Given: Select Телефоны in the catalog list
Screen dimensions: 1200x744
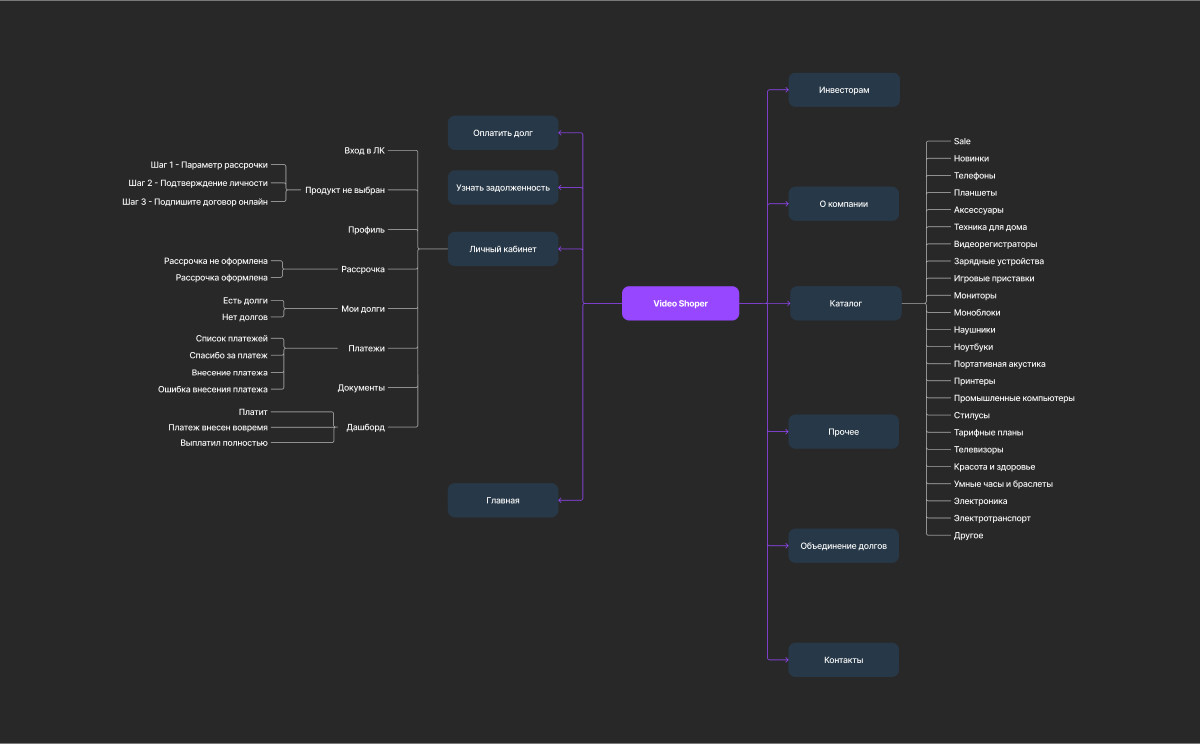Looking at the screenshot, I should tap(975, 176).
